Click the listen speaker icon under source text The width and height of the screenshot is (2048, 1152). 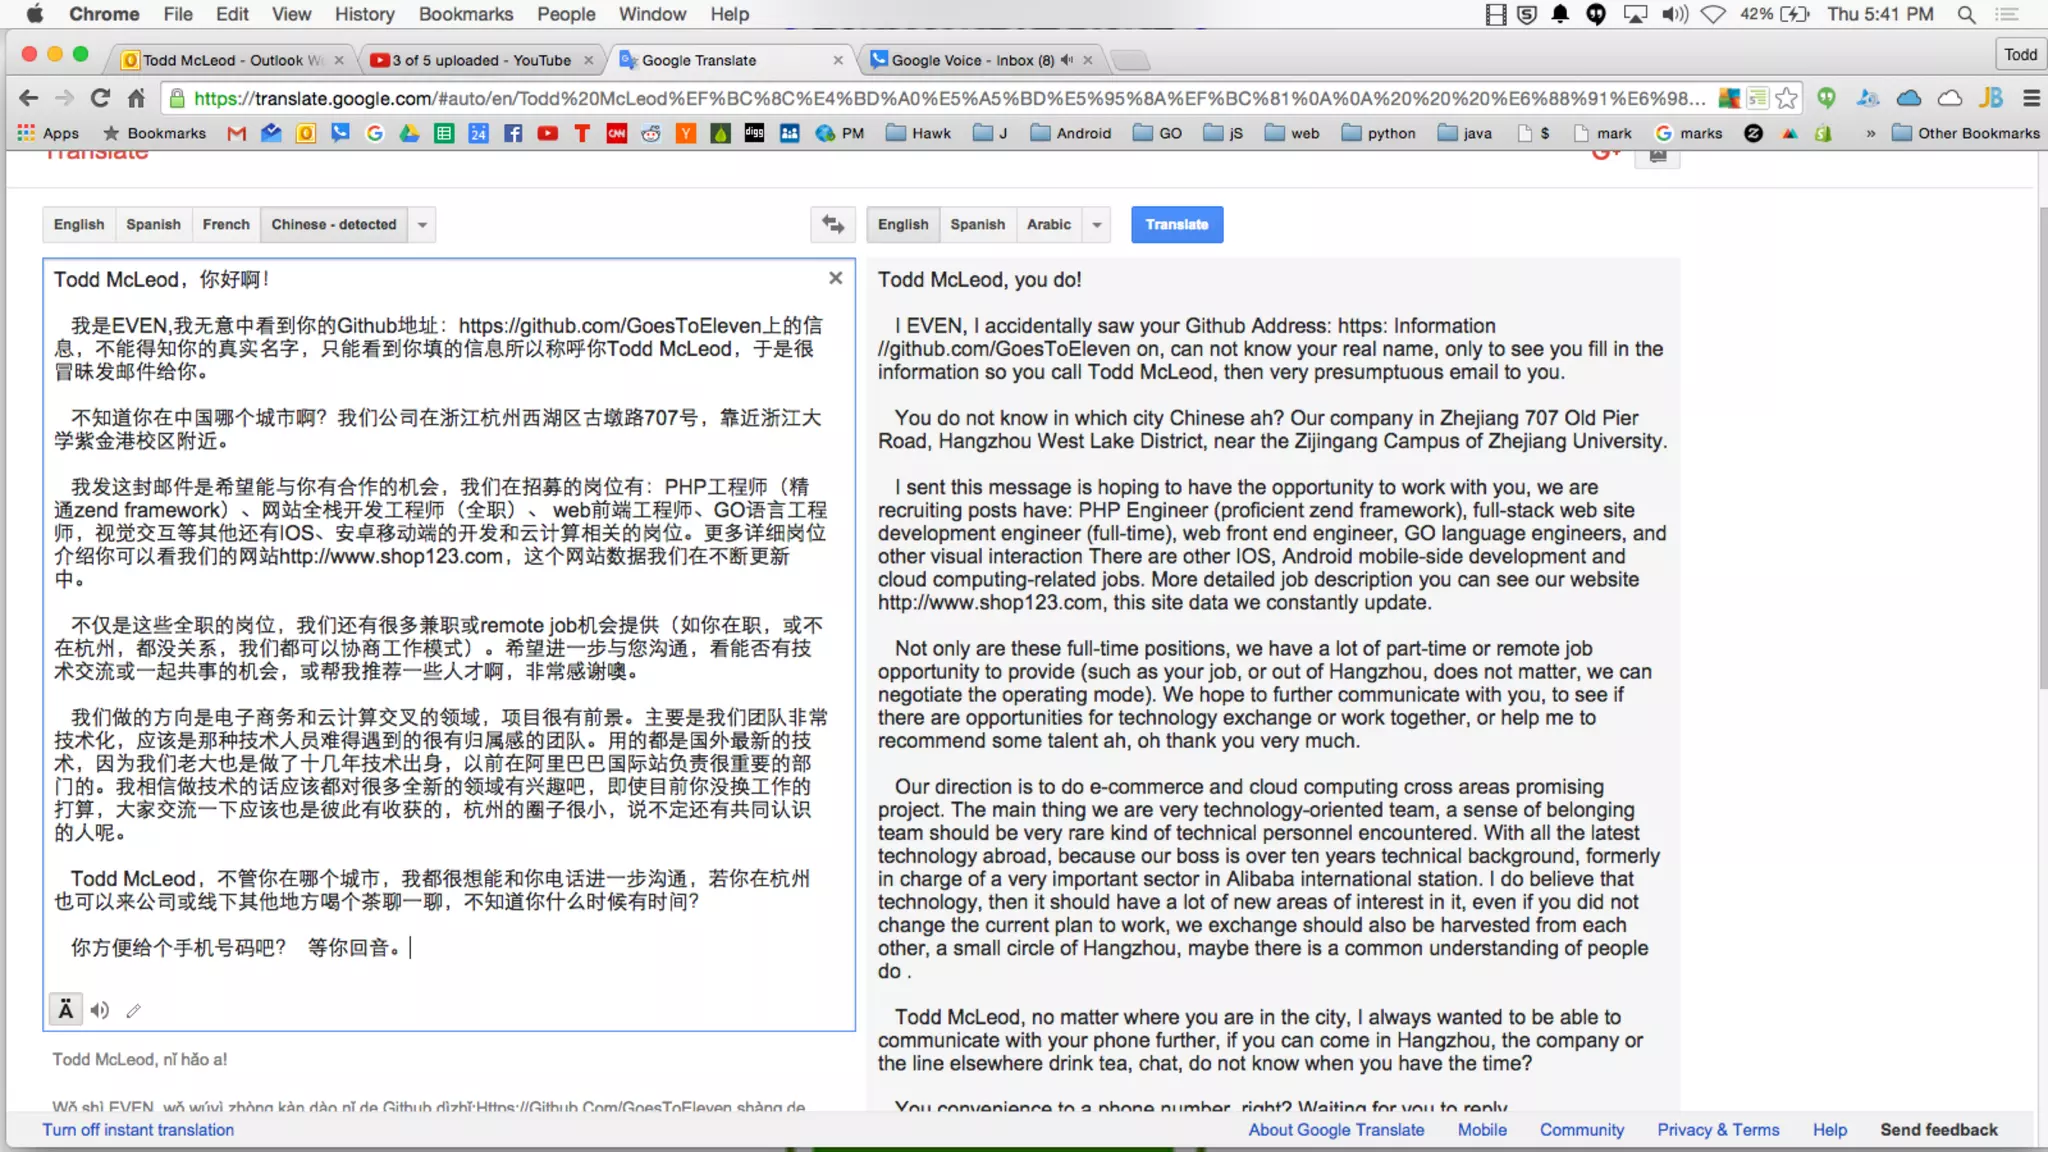click(99, 1010)
